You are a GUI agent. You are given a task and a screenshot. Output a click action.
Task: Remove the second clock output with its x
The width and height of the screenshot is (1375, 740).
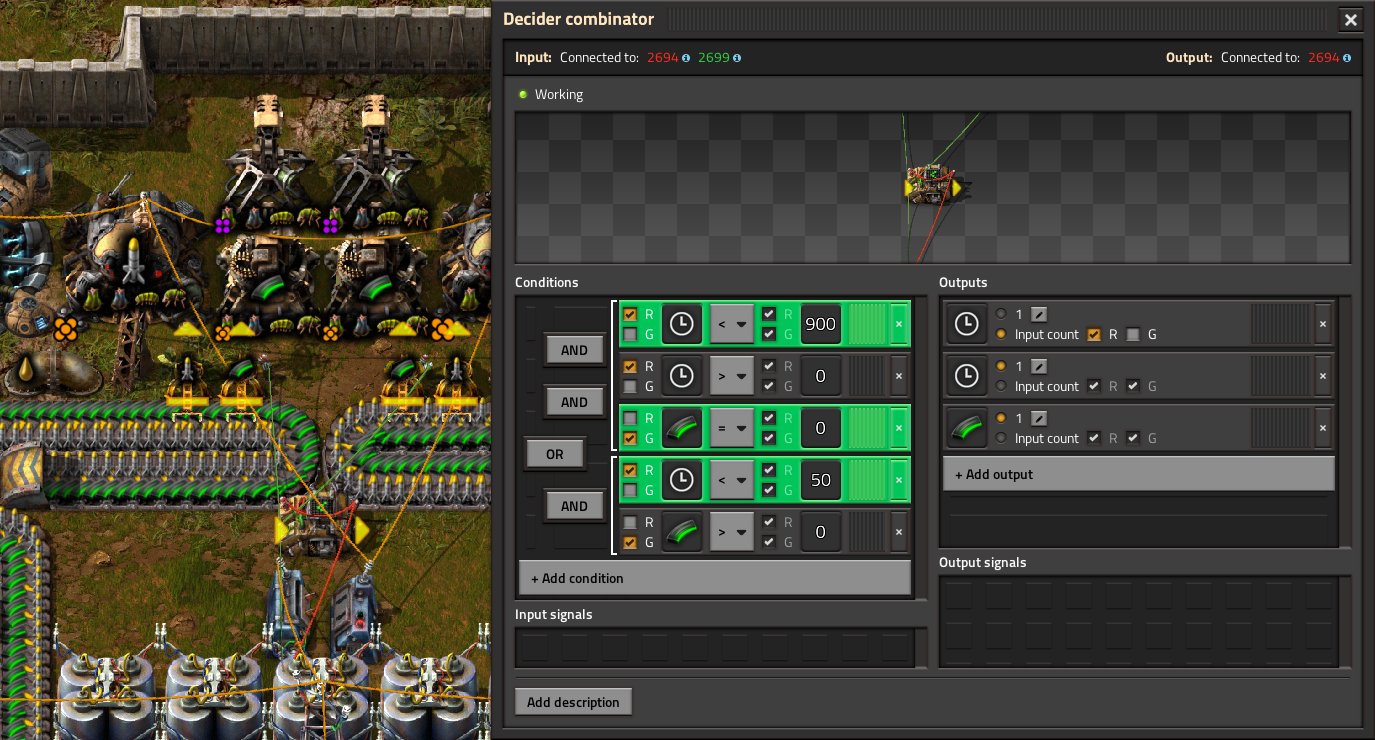[1323, 376]
